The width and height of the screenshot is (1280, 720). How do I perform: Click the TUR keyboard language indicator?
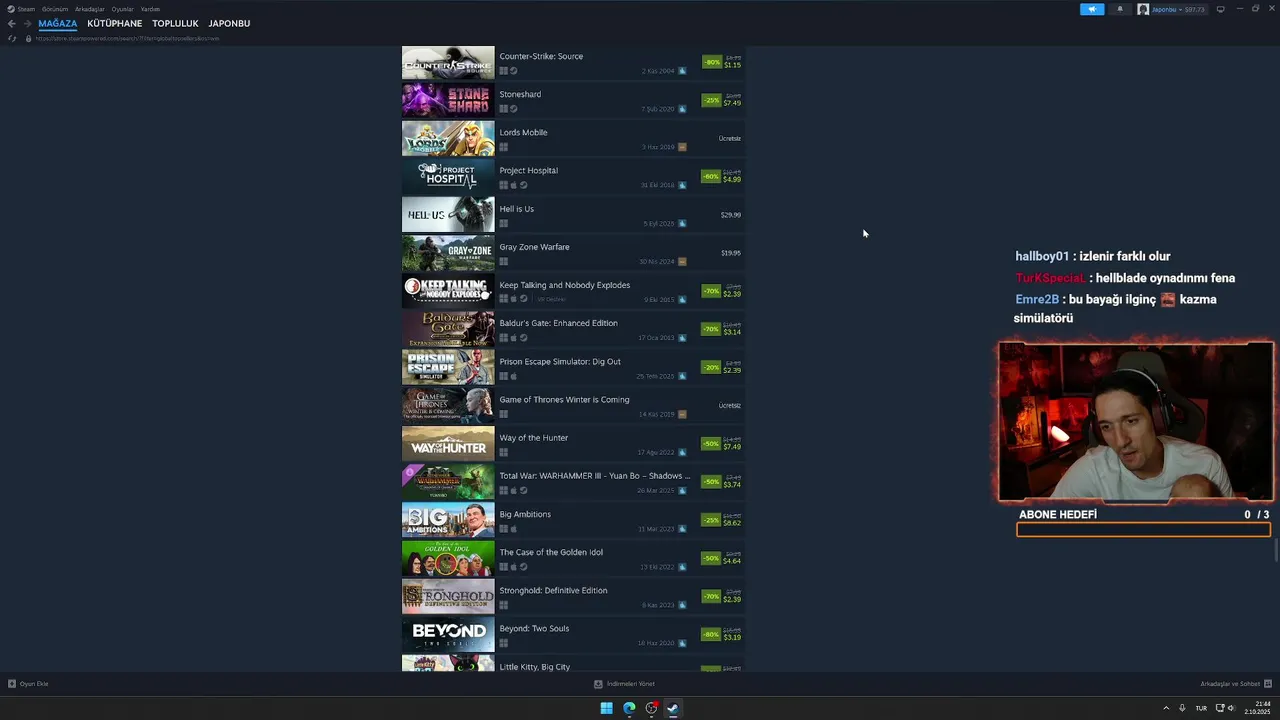click(1201, 708)
